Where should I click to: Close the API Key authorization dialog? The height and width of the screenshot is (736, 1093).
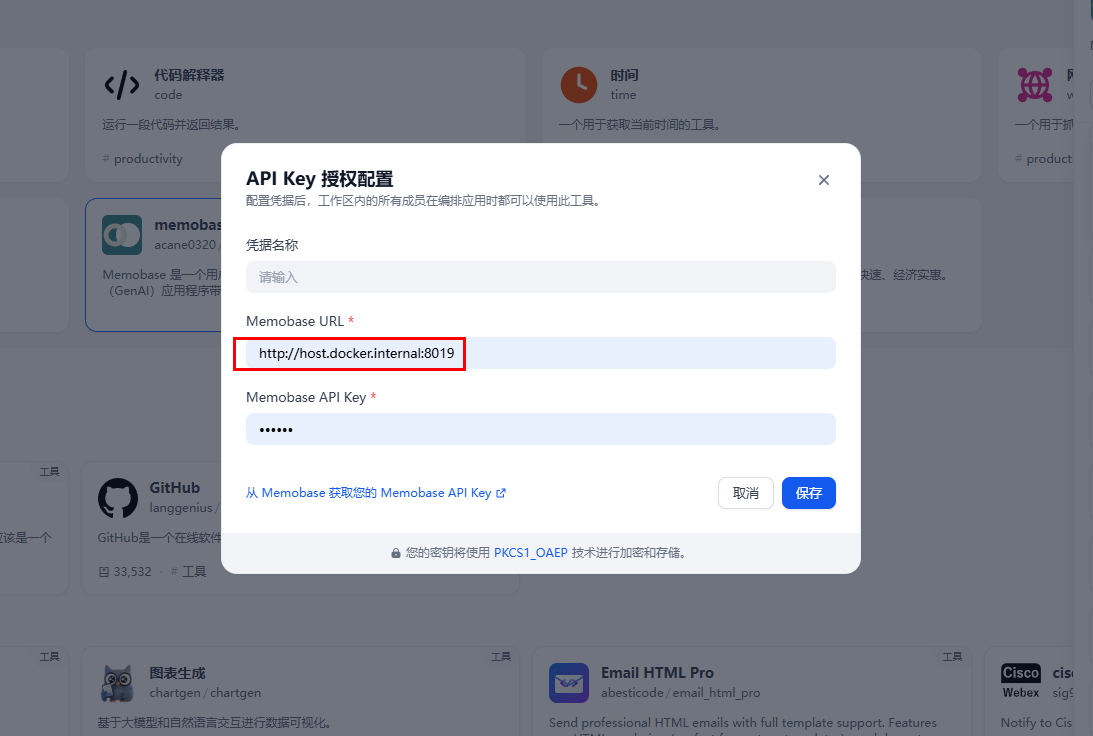point(823,180)
